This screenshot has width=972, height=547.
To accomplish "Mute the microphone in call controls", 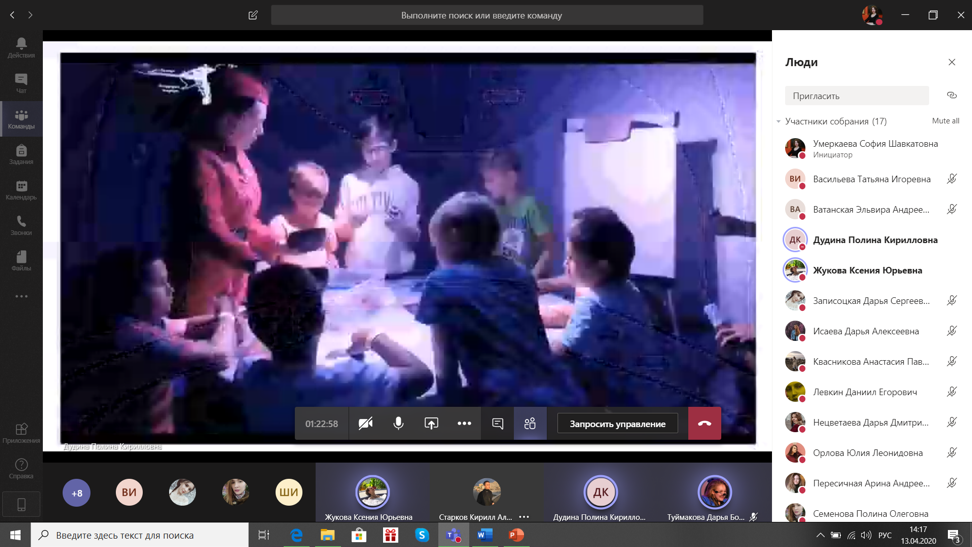I will pyautogui.click(x=398, y=424).
